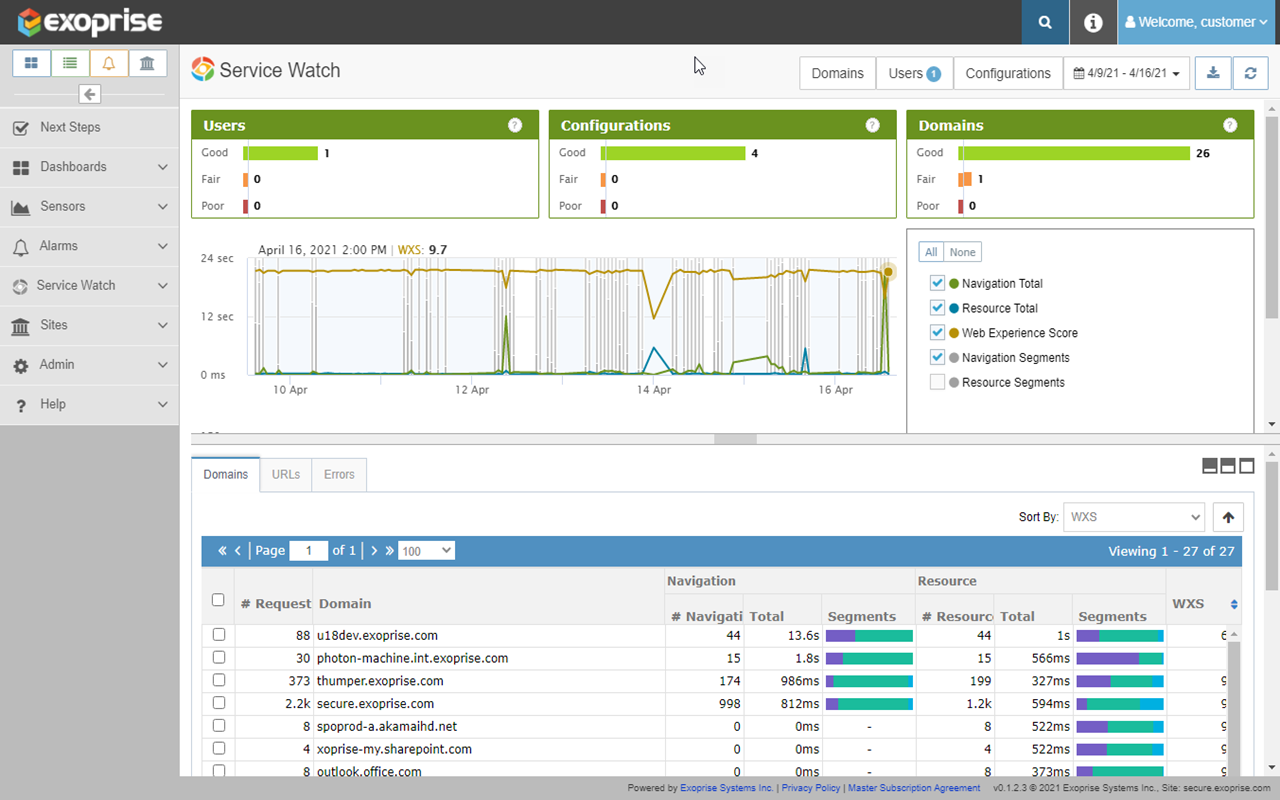Click the Configurations button
Image resolution: width=1280 pixels, height=800 pixels.
tap(1007, 73)
